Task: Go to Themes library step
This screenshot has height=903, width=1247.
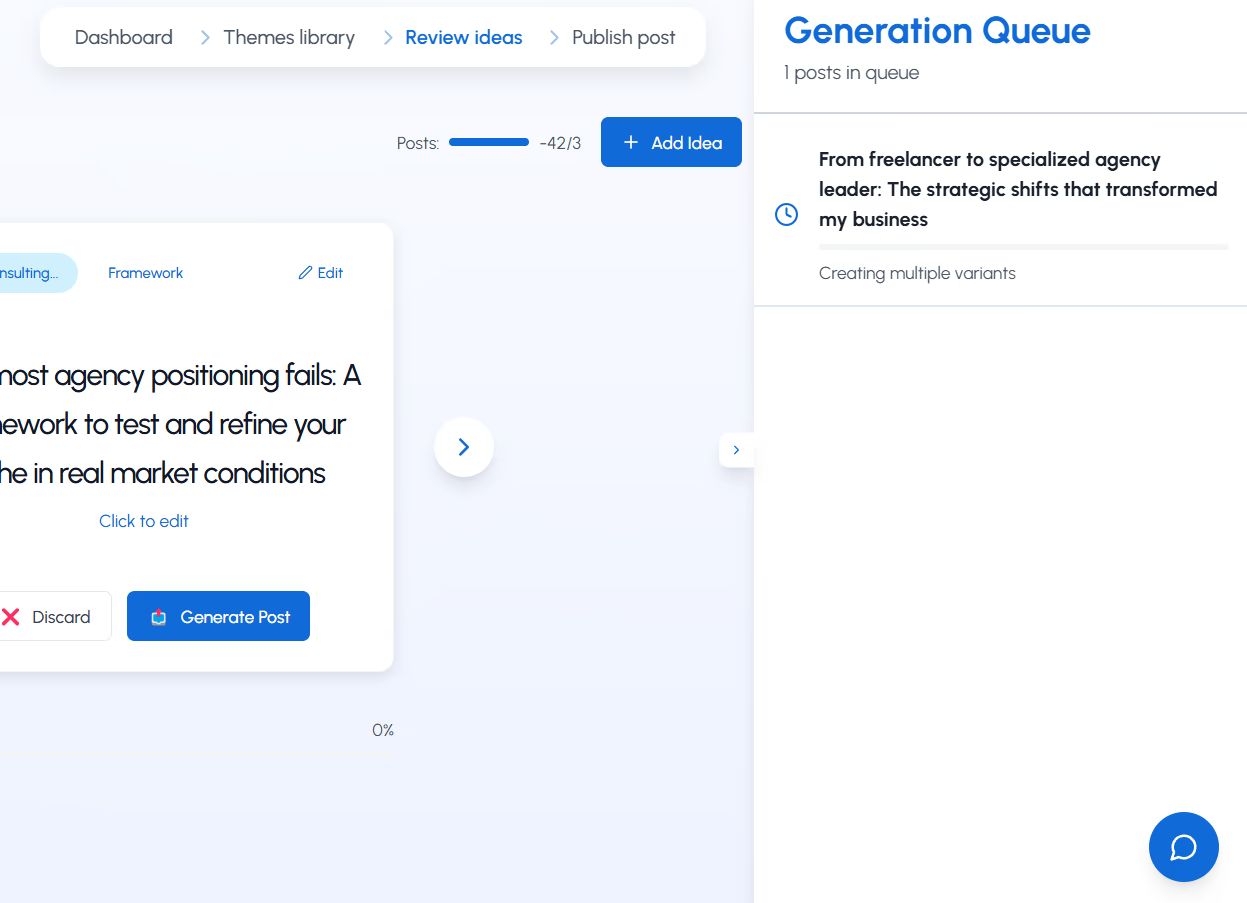Action: coord(289,38)
